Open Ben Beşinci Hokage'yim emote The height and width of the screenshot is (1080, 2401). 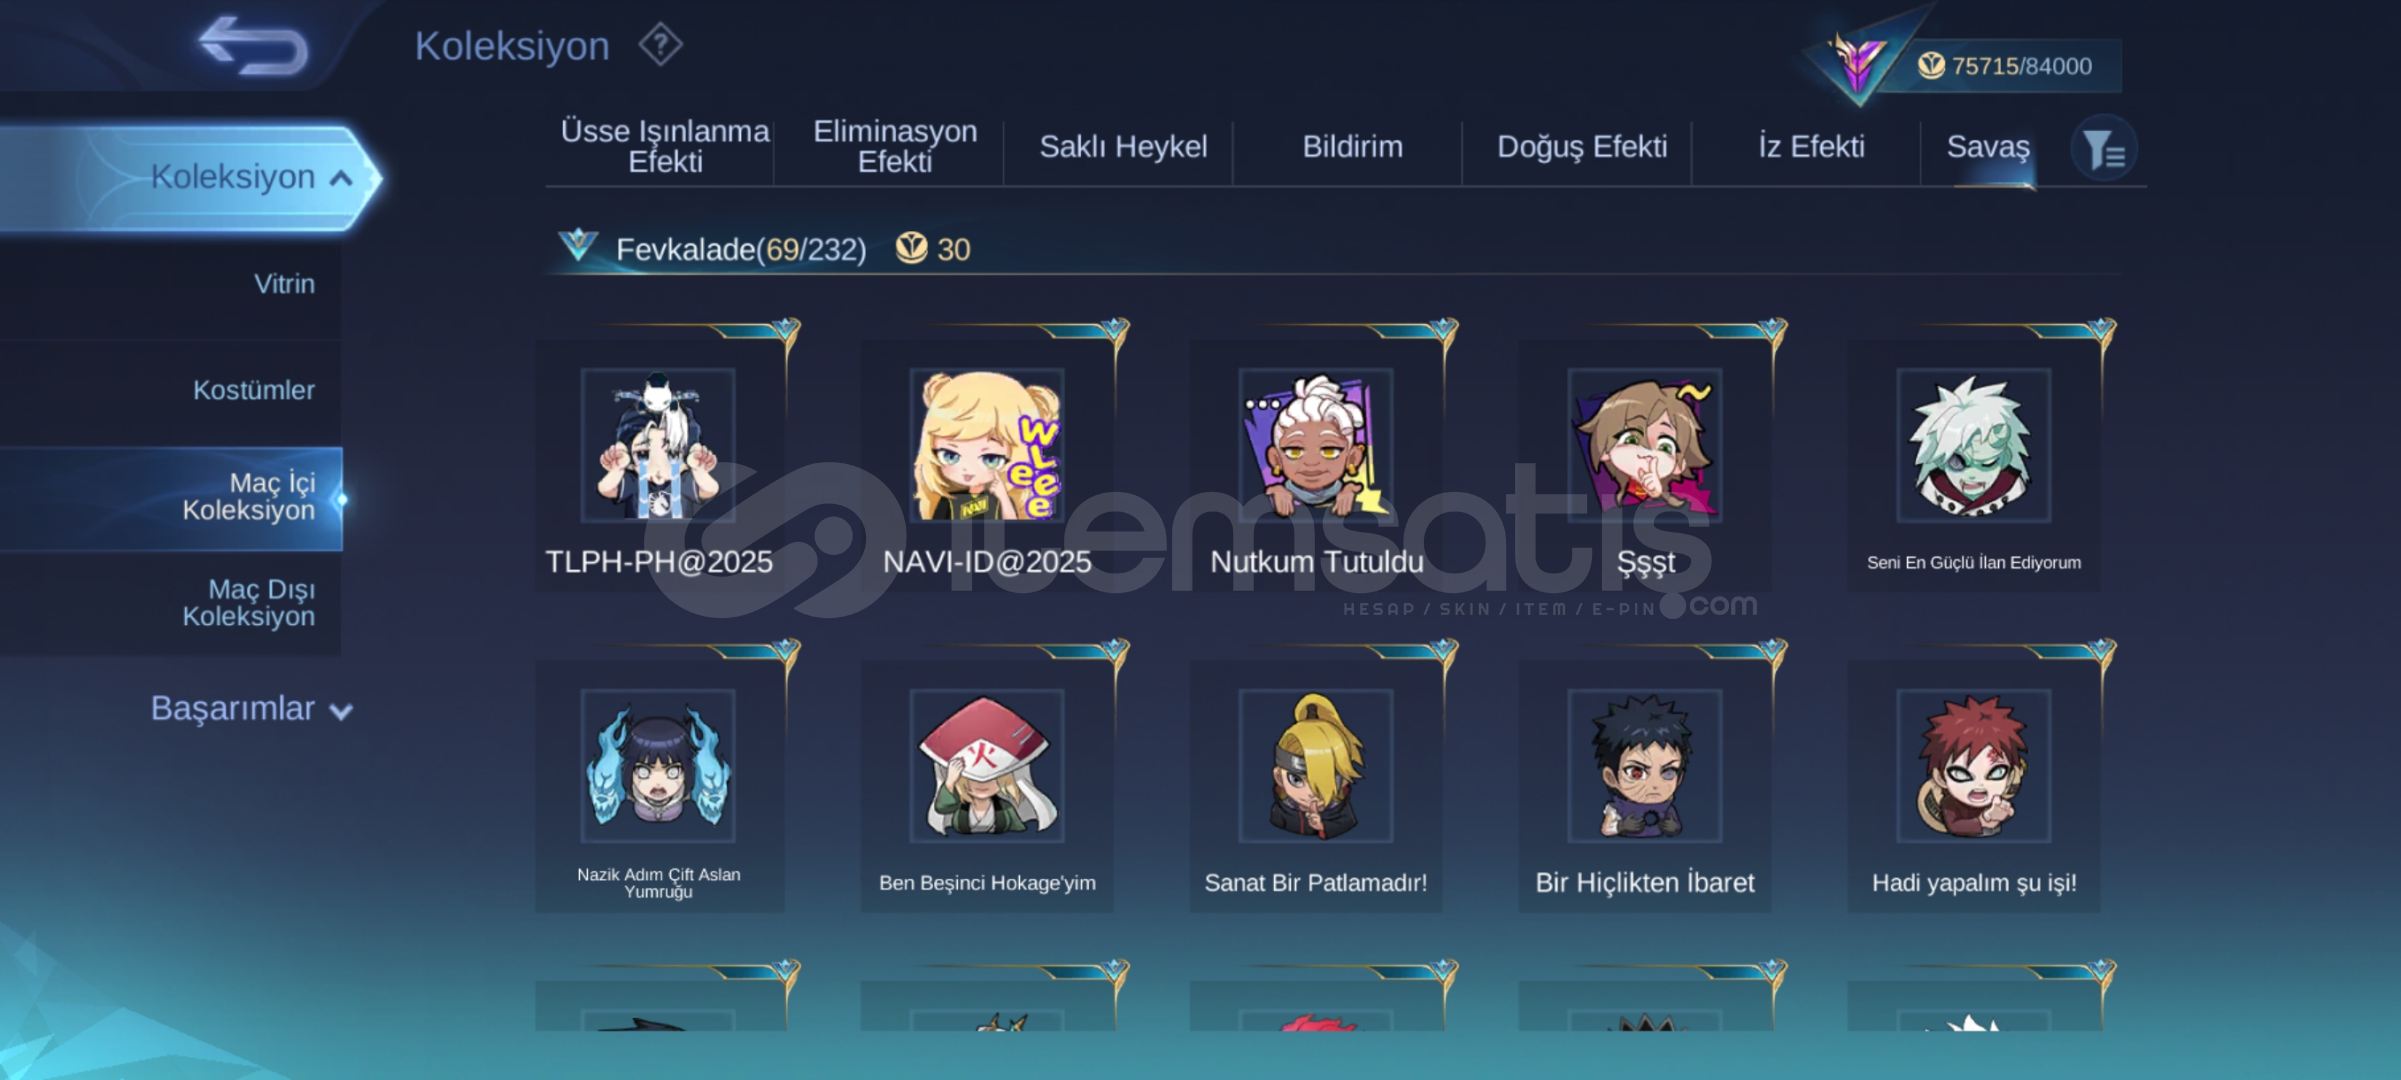point(987,786)
